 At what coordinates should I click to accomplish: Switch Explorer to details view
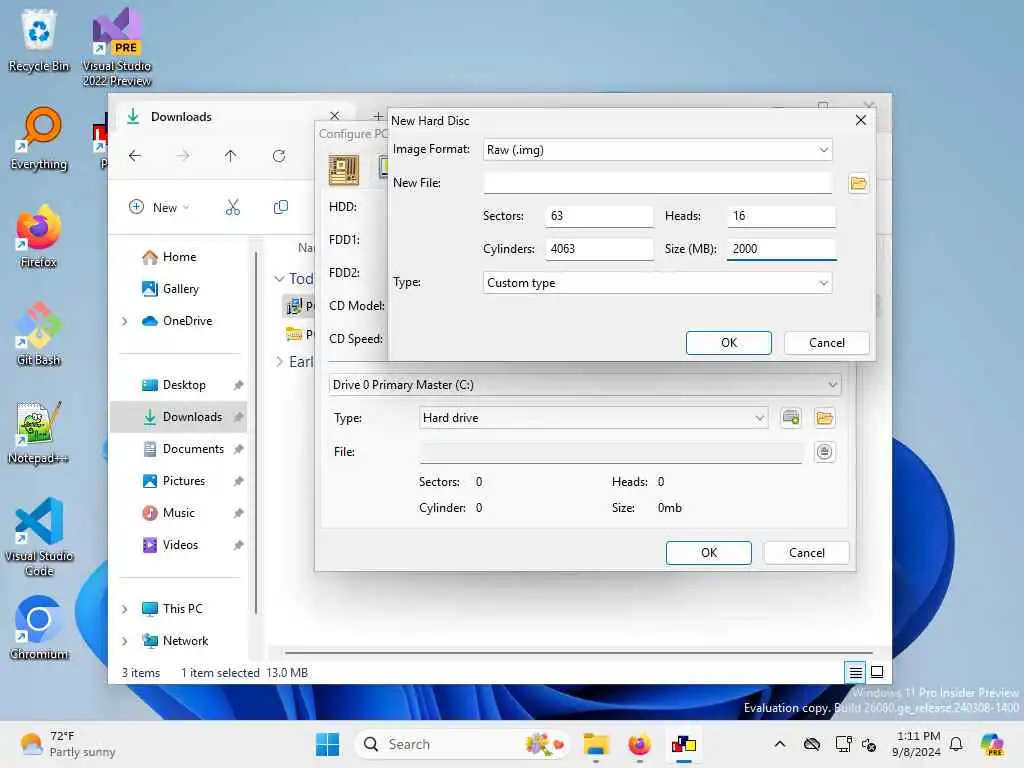(x=856, y=672)
